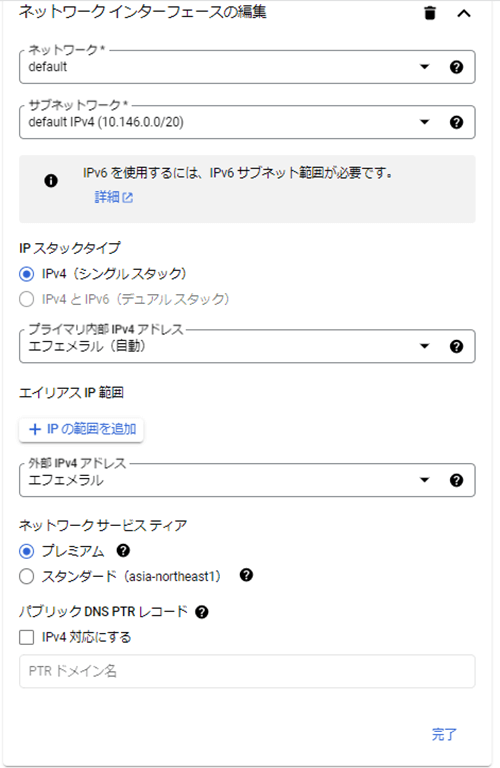The image size is (500, 768).
Task: Select IPv4 と IPv6 (デュアルスタック) option
Action: [x=26, y=299]
